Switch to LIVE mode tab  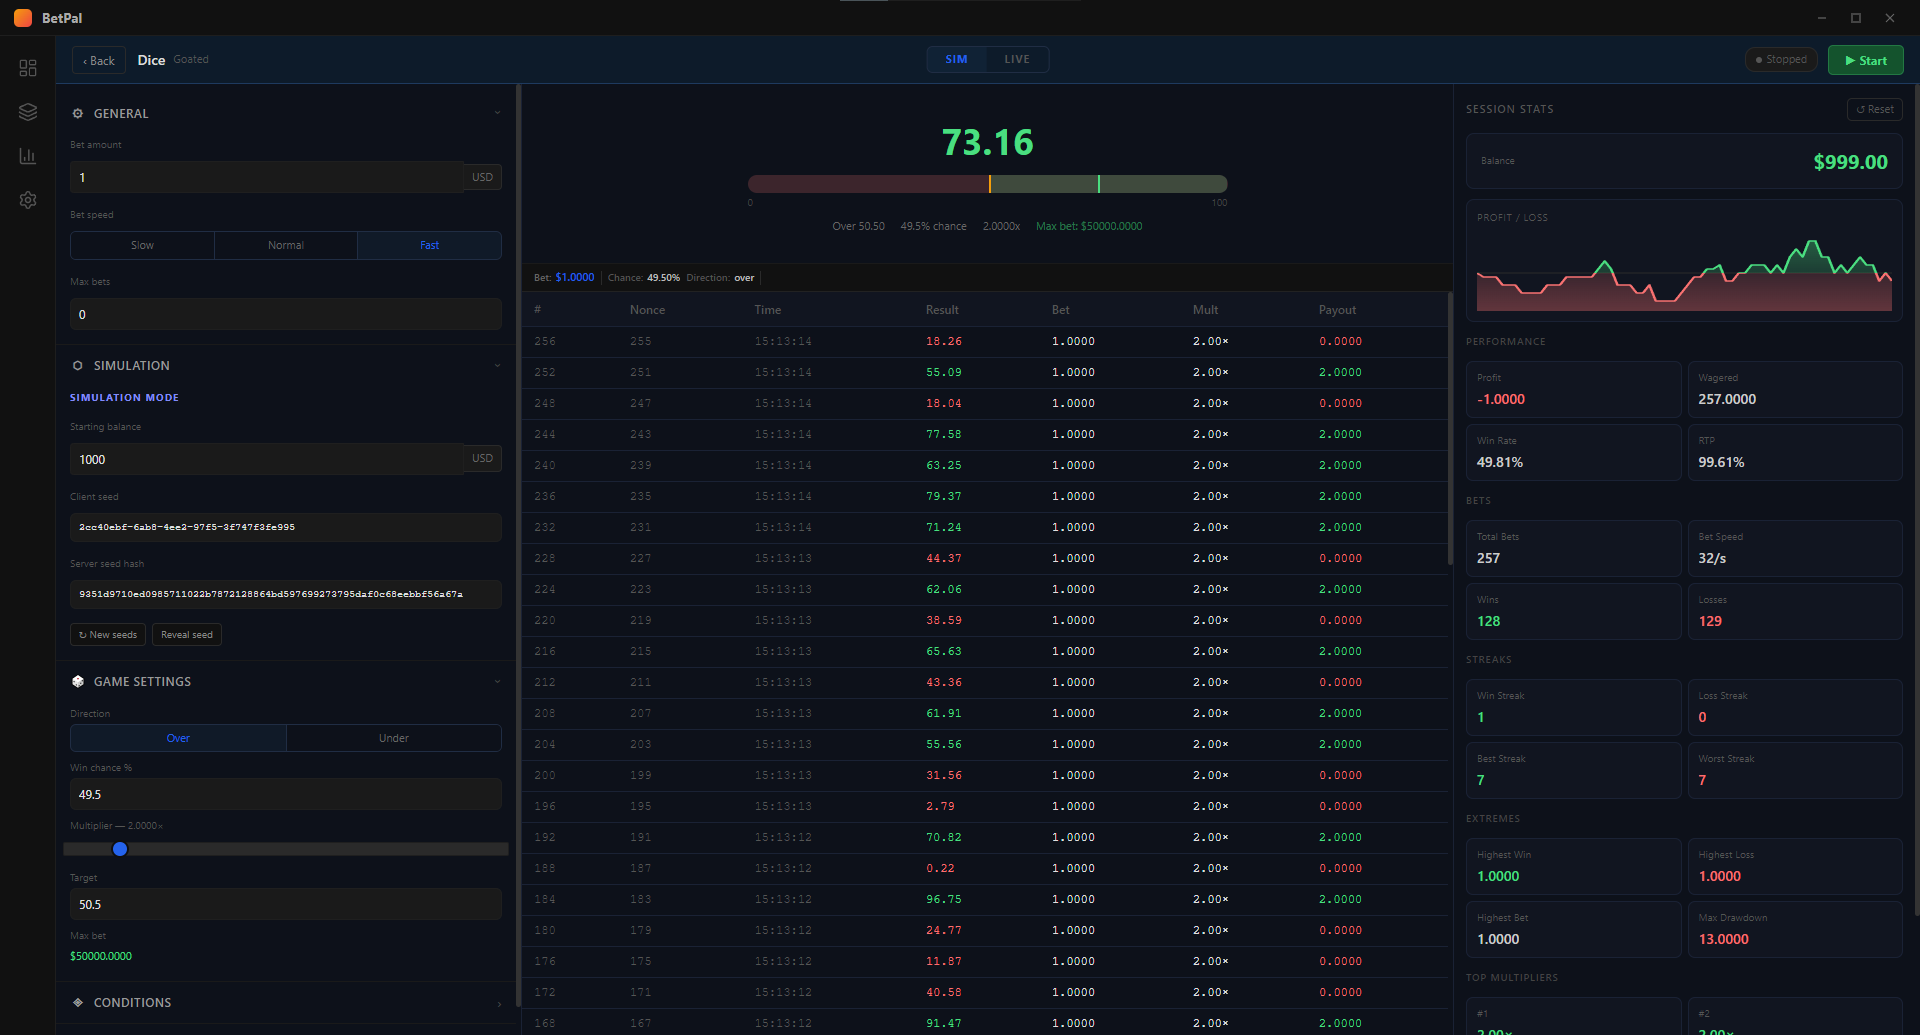tap(1017, 60)
